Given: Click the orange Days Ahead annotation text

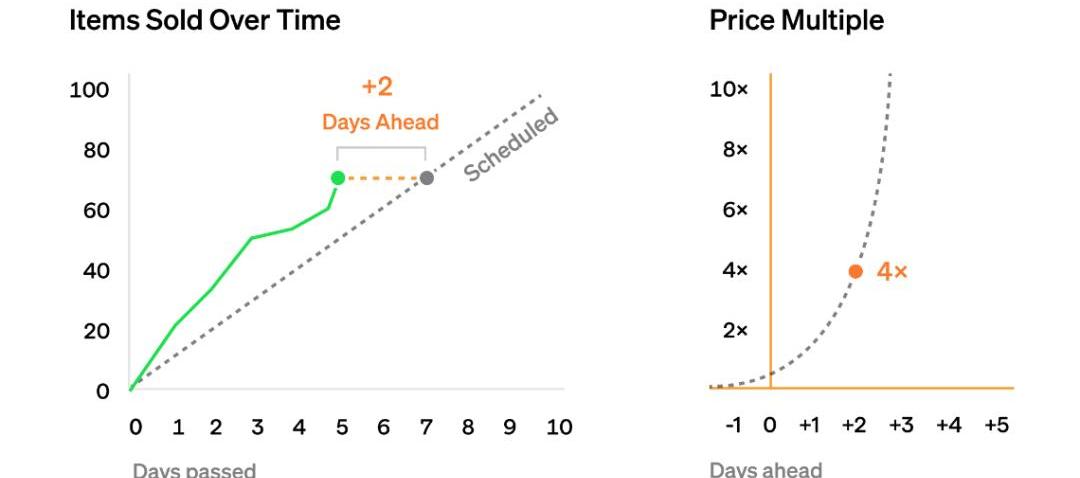Looking at the screenshot, I should coord(380,122).
